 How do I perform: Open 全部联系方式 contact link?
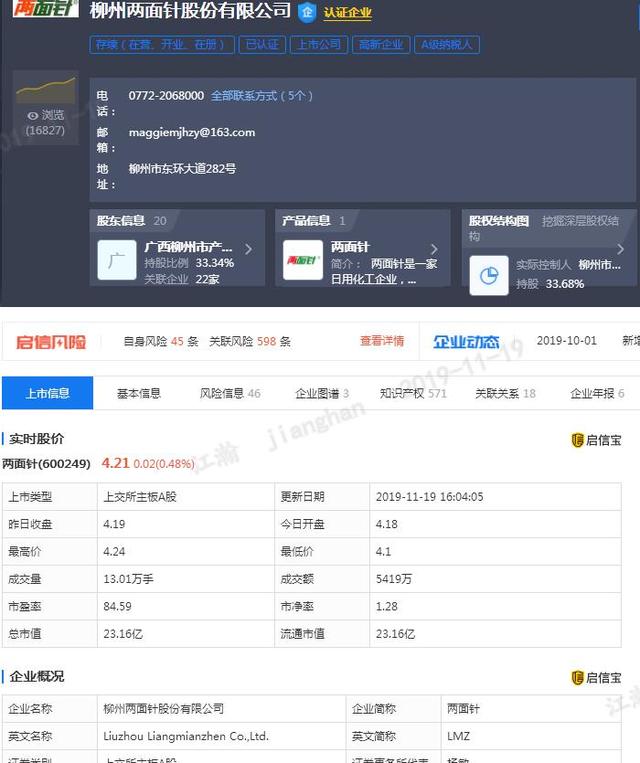(262, 96)
